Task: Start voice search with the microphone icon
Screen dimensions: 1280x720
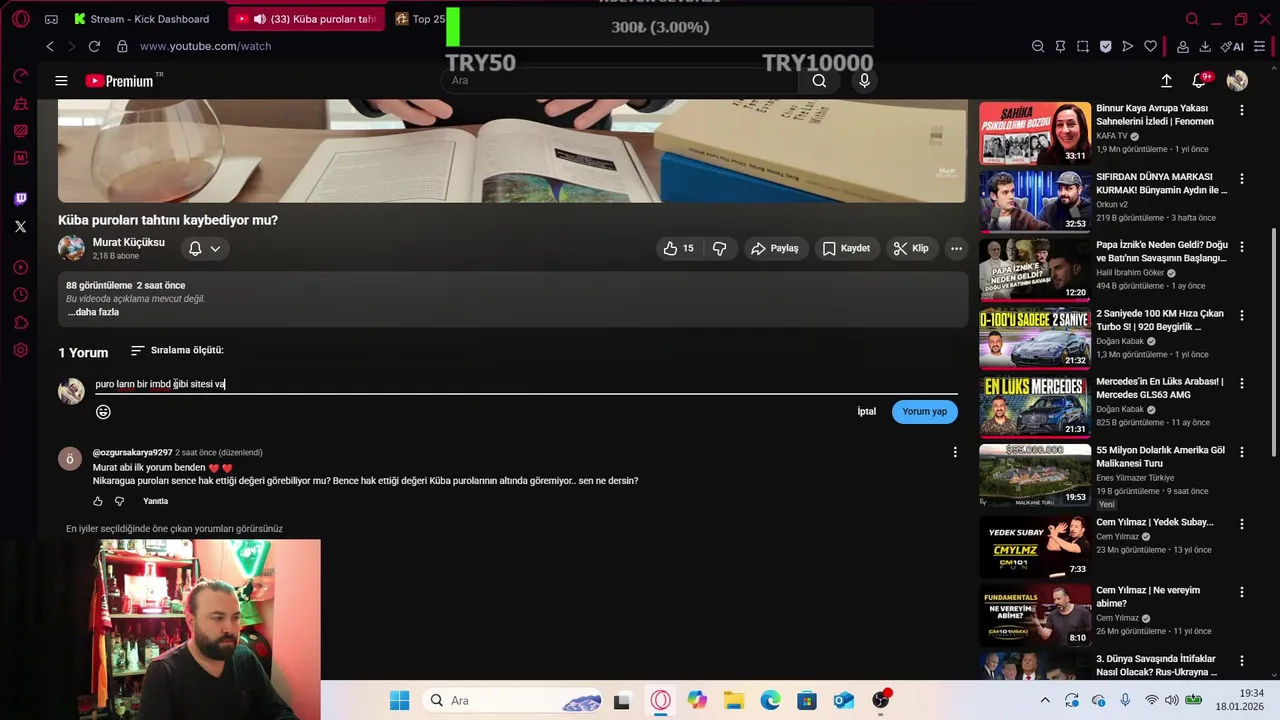Action: [x=864, y=81]
